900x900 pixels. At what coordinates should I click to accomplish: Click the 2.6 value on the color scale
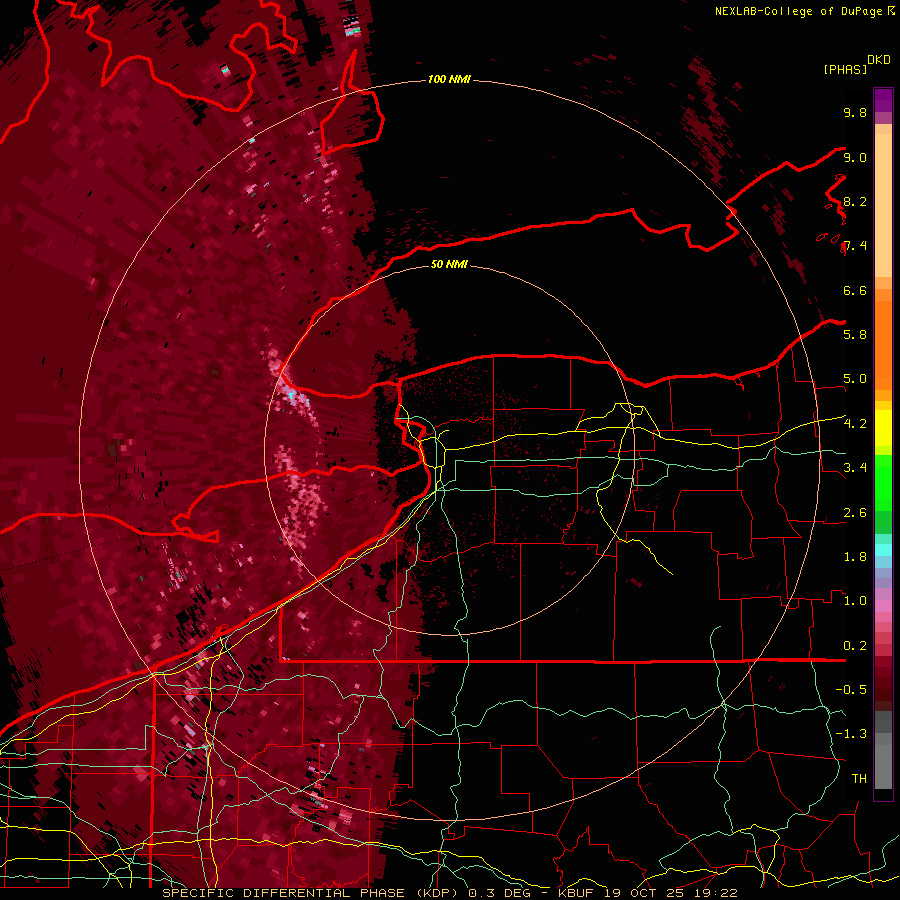coord(855,513)
